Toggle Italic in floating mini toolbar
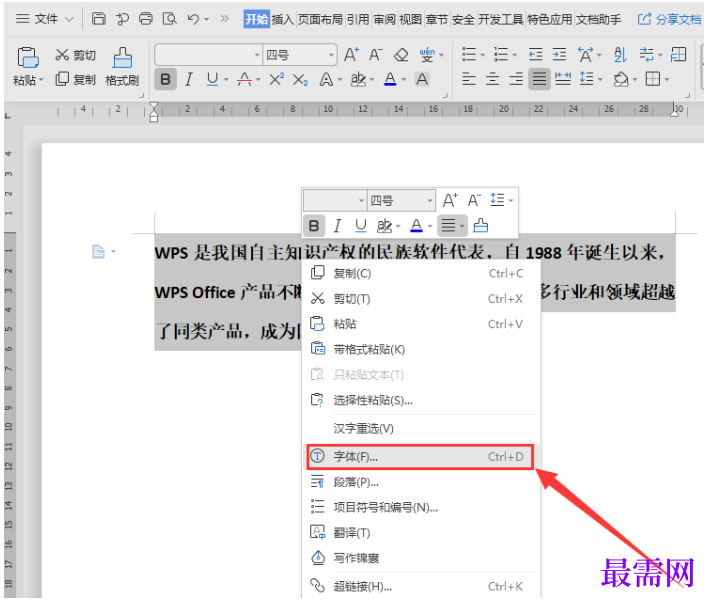 337,226
